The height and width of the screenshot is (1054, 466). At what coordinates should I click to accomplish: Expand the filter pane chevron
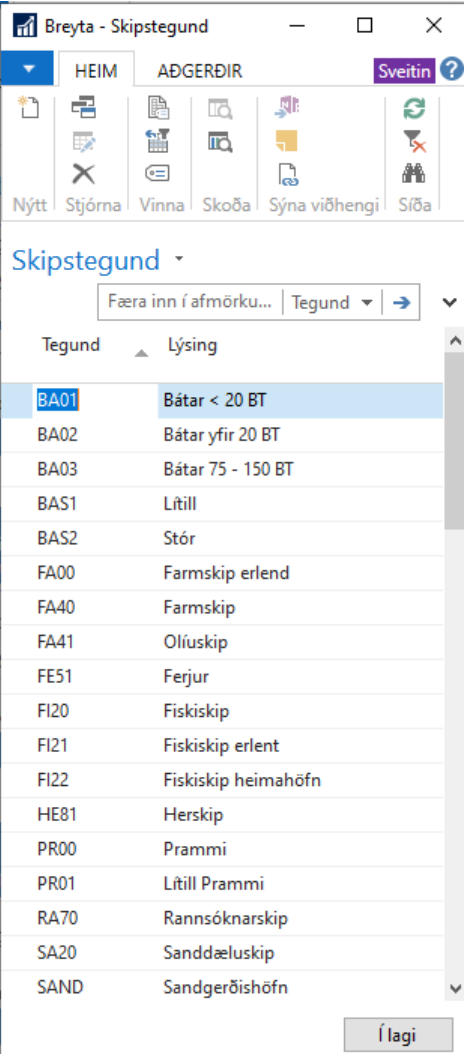pos(450,302)
